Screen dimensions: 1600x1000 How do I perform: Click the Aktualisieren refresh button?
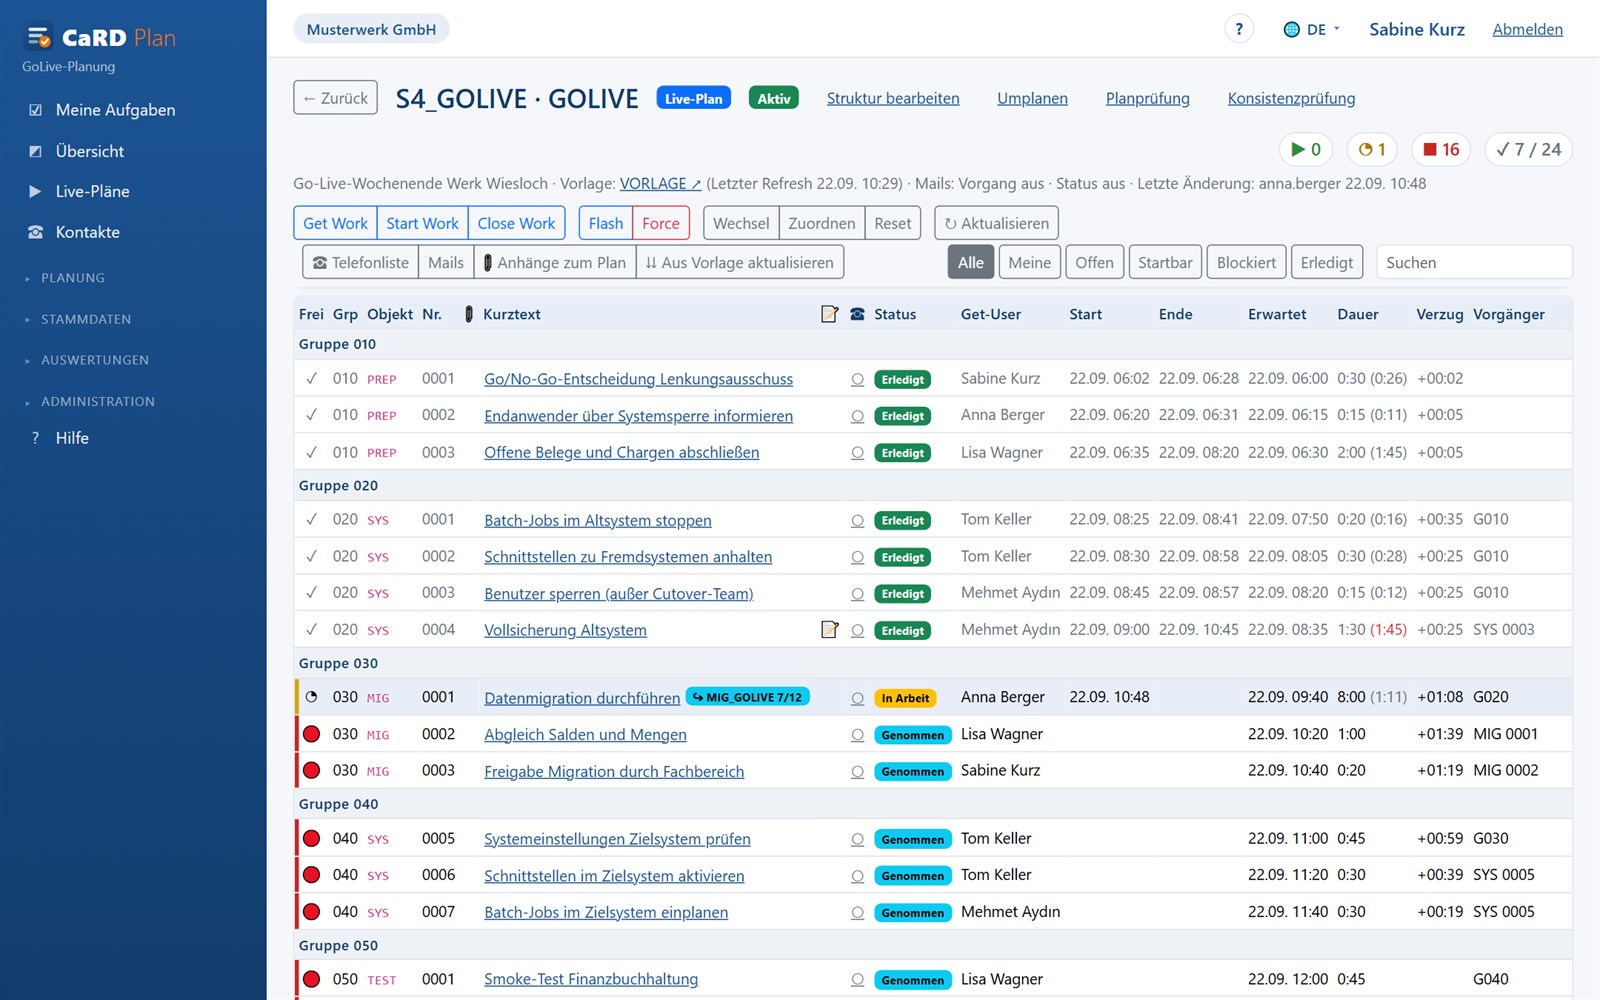[996, 223]
